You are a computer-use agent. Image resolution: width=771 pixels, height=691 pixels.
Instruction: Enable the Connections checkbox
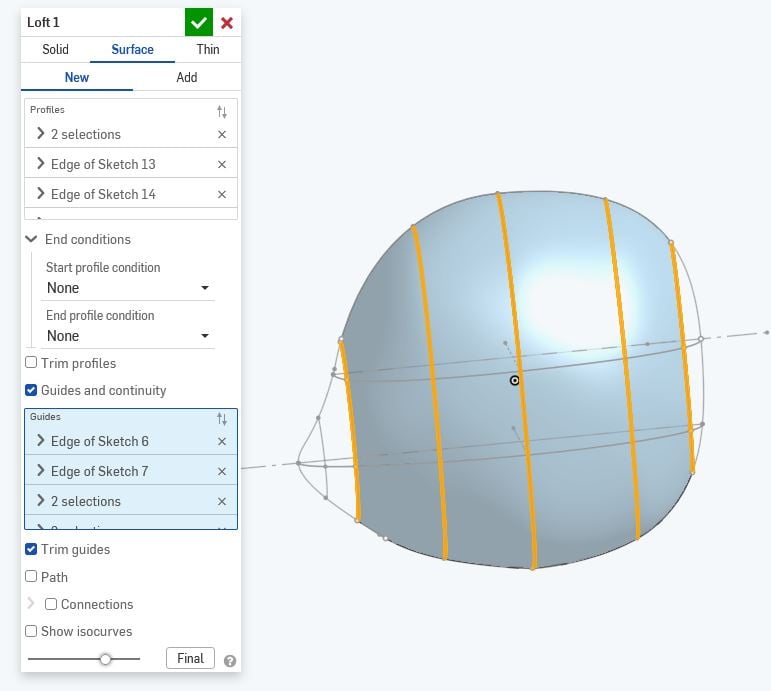pyautogui.click(x=51, y=604)
